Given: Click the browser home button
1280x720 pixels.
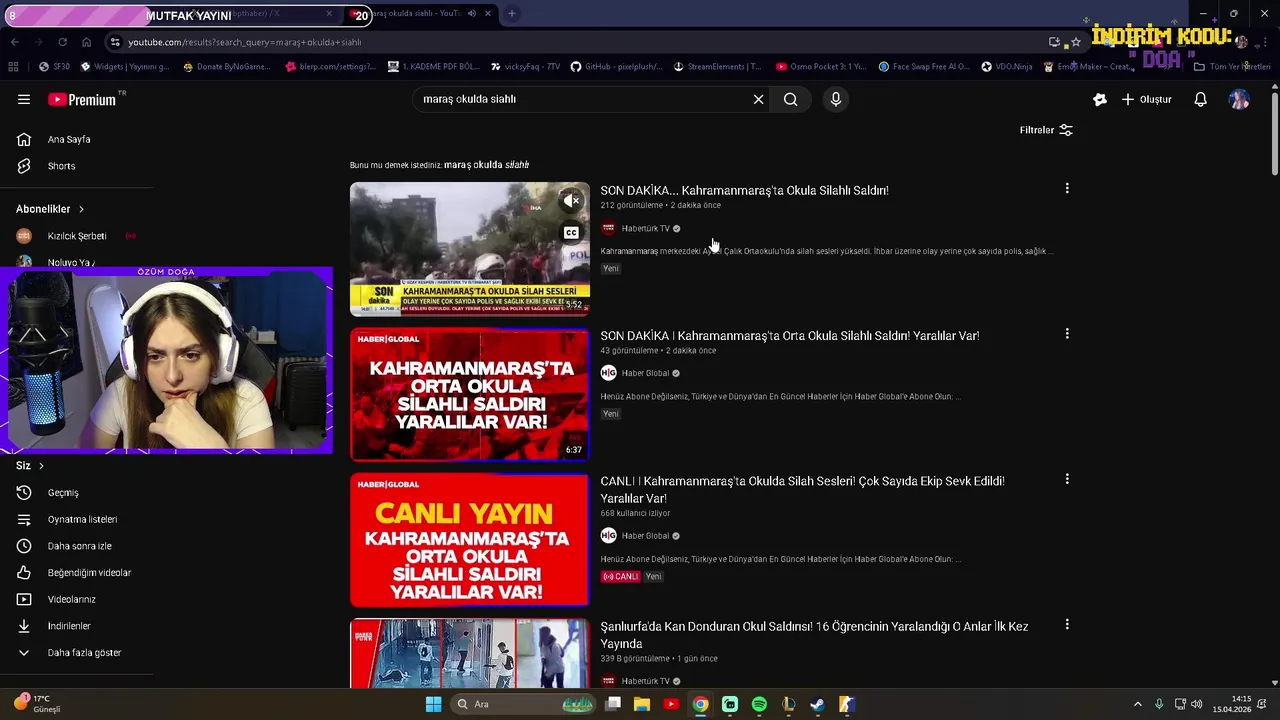Looking at the screenshot, I should 86,42.
